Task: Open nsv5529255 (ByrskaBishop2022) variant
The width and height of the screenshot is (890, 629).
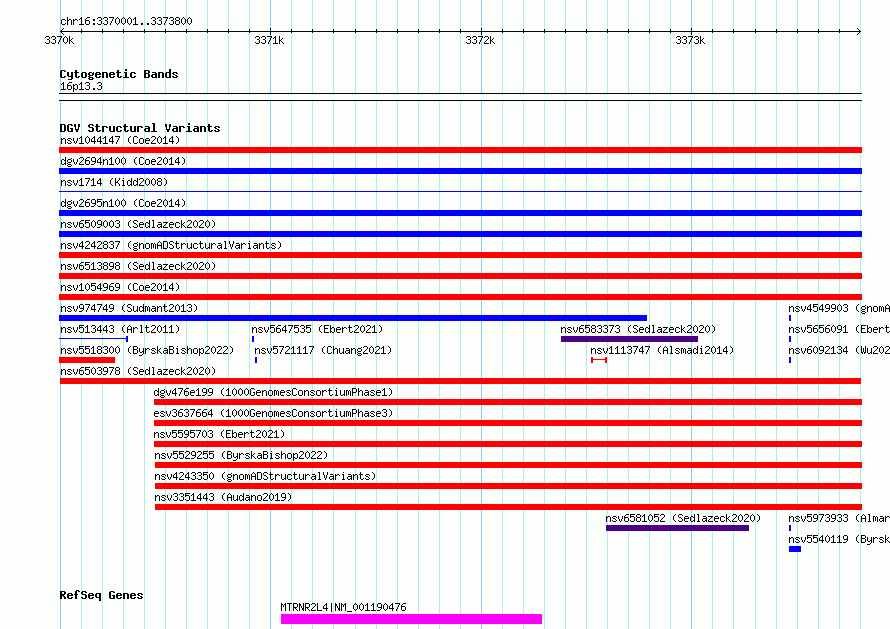Action: (x=241, y=455)
